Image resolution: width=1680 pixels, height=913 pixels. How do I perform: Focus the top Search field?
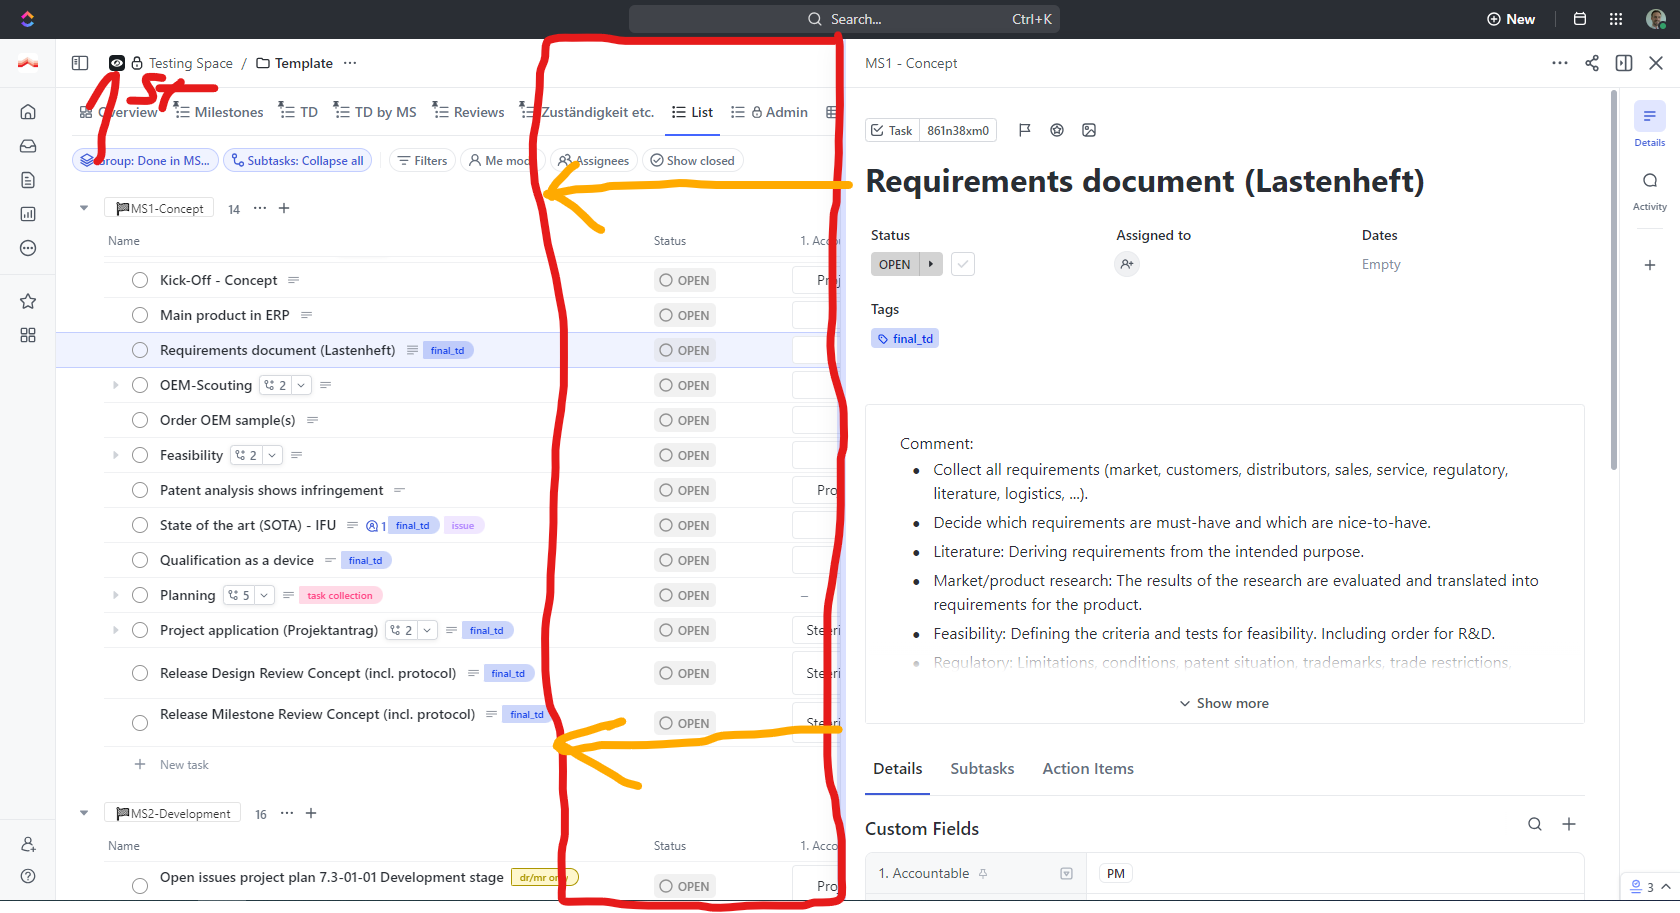pyautogui.click(x=844, y=19)
